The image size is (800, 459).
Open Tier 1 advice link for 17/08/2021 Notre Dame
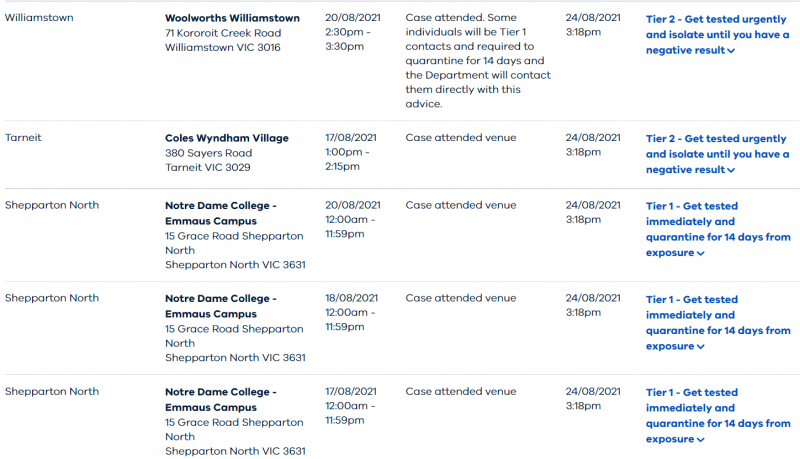coord(718,416)
